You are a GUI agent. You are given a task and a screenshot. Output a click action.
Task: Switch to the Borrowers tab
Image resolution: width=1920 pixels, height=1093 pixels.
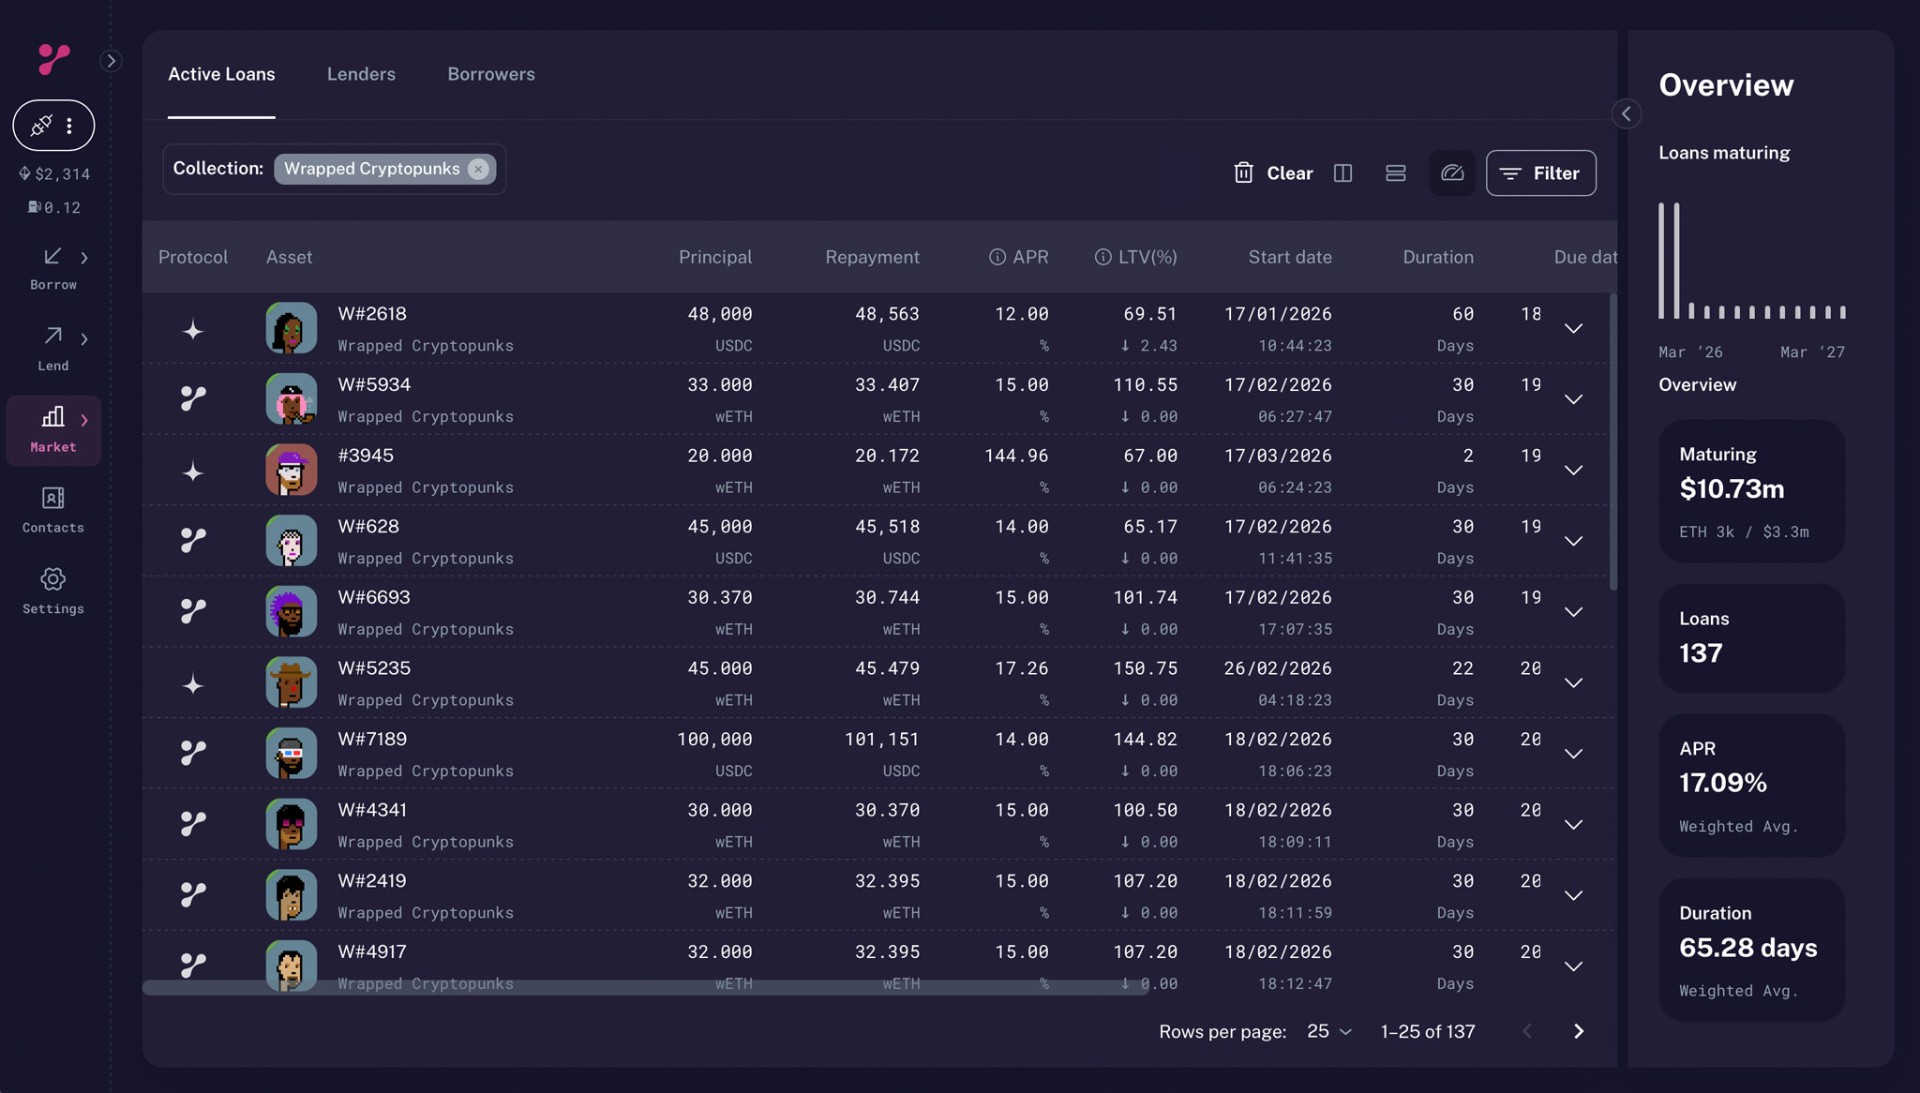pyautogui.click(x=490, y=73)
